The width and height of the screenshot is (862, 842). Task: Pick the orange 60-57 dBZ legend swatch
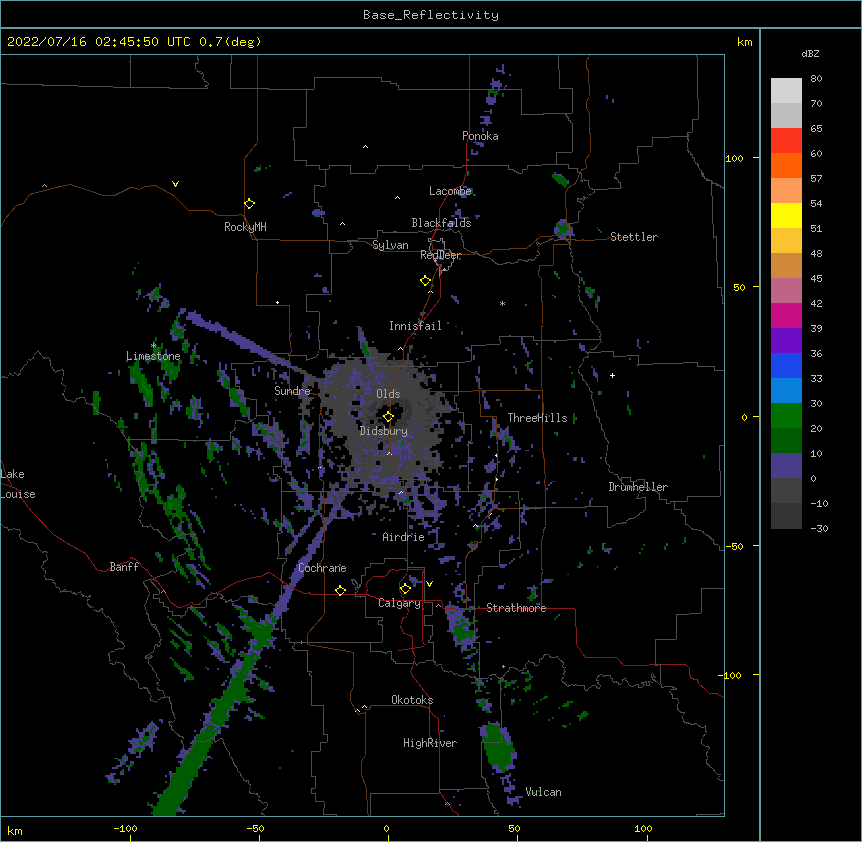(786, 165)
